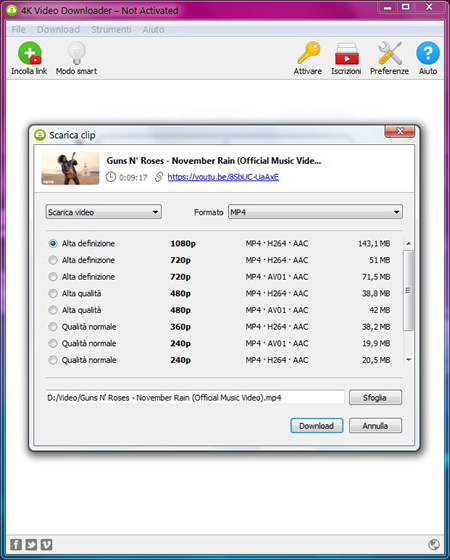Open Preferenze tools icon
This screenshot has width=450, height=560.
pyautogui.click(x=390, y=53)
